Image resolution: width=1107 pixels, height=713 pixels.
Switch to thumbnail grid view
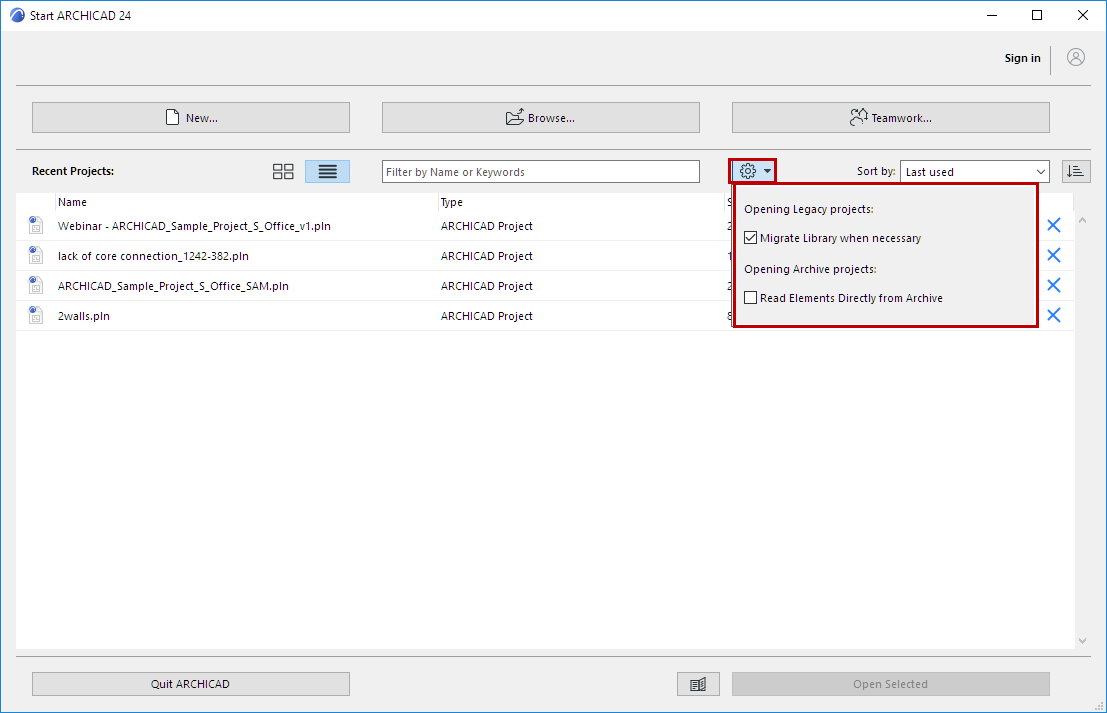click(283, 172)
